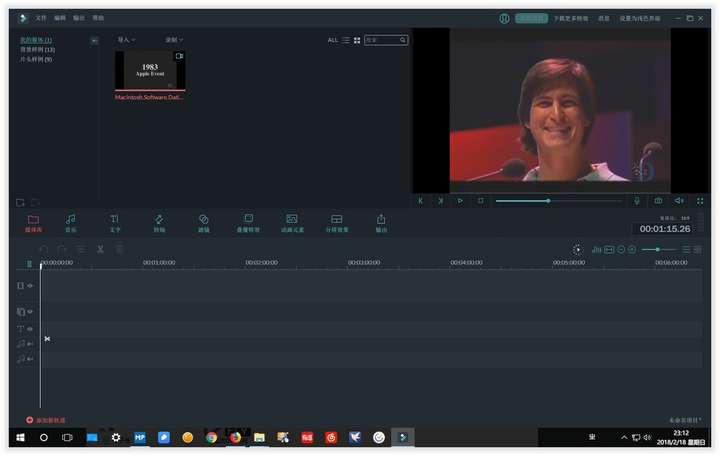
Task: Jump to previous frame in preview
Action: [x=420, y=201]
